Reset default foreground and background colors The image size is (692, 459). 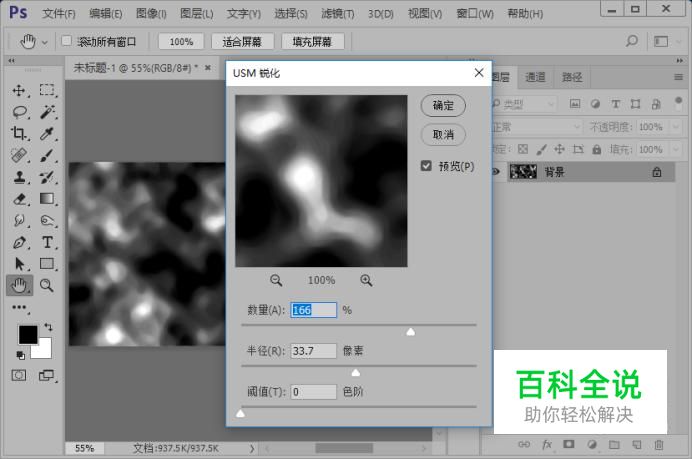pos(20,355)
